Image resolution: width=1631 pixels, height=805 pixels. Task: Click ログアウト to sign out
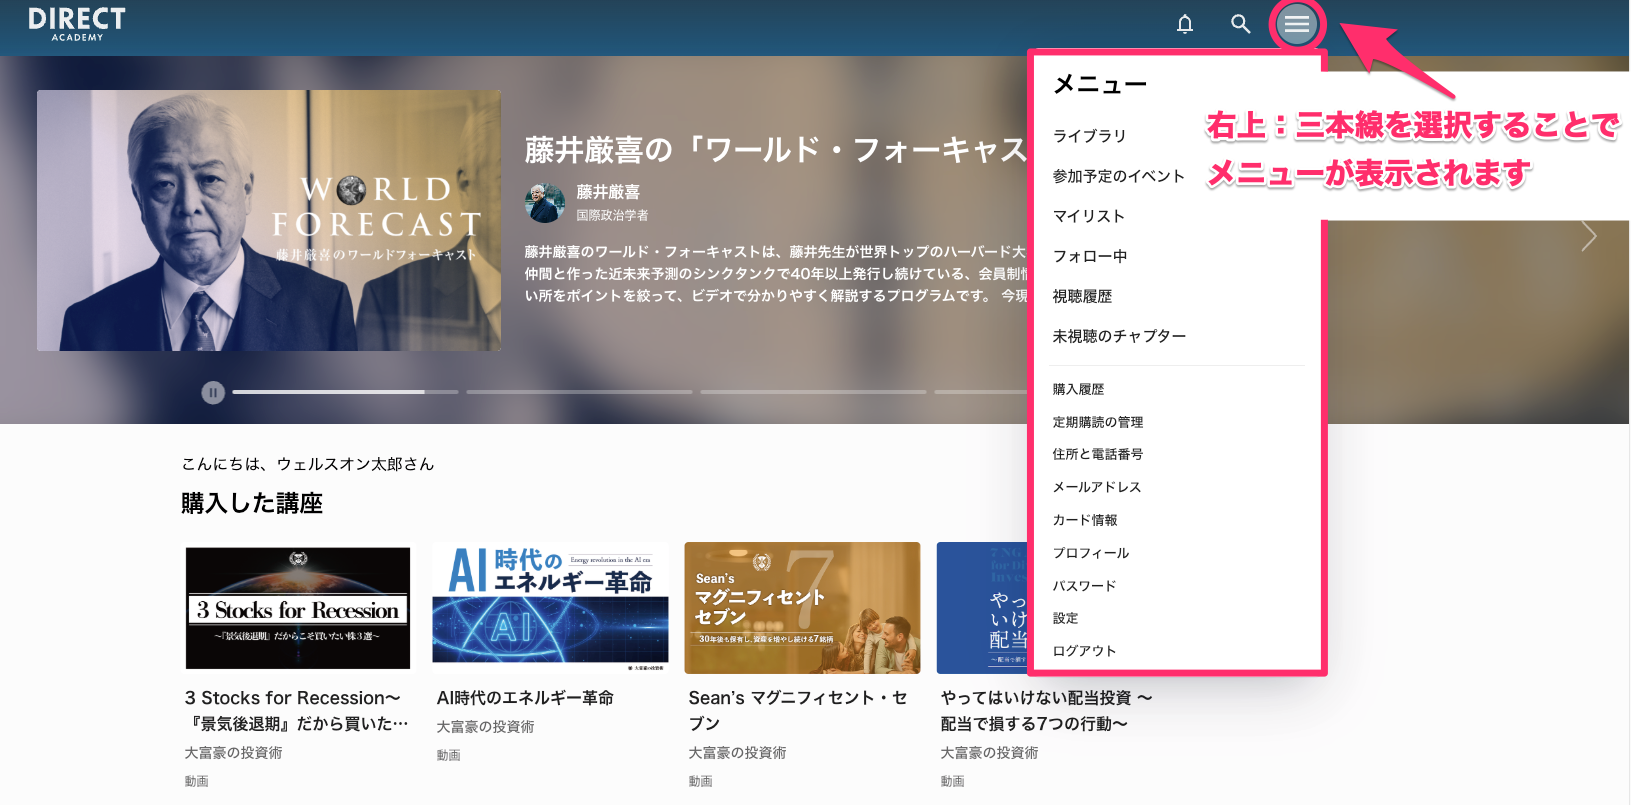pos(1084,651)
